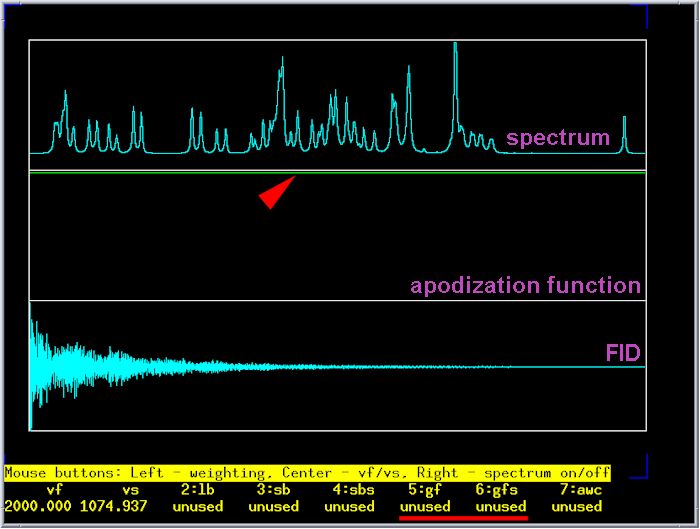700x529 pixels.
Task: Click the unused value under 4:sbs
Action: [350, 507]
